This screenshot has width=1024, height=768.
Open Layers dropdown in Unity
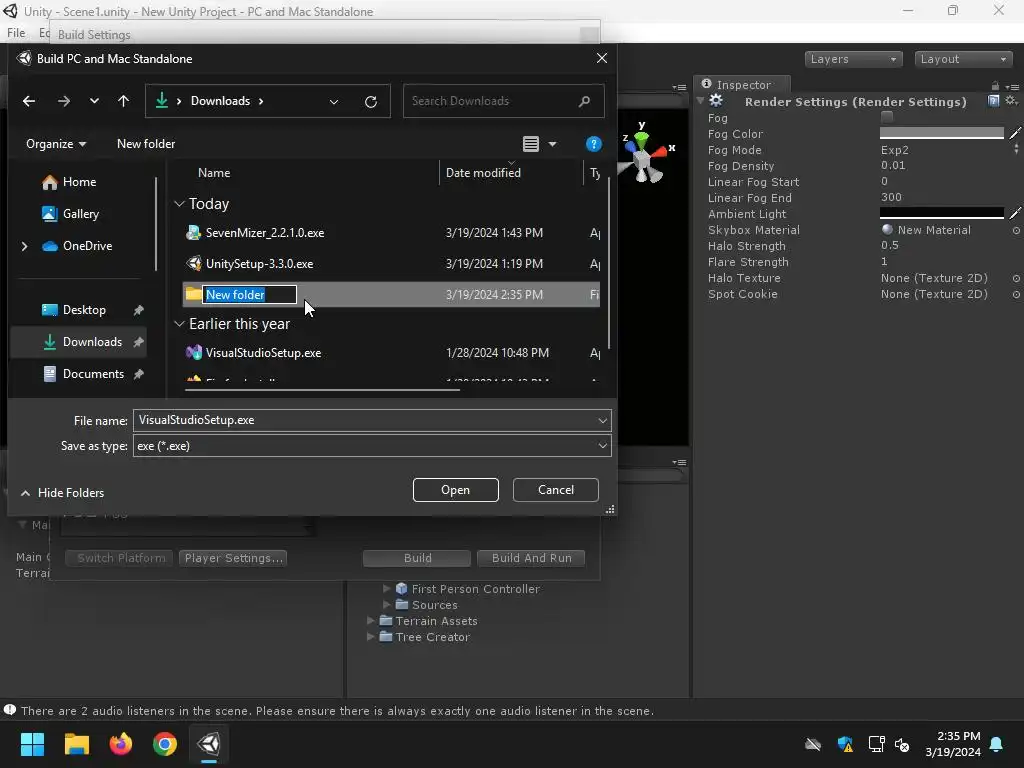[x=853, y=59]
